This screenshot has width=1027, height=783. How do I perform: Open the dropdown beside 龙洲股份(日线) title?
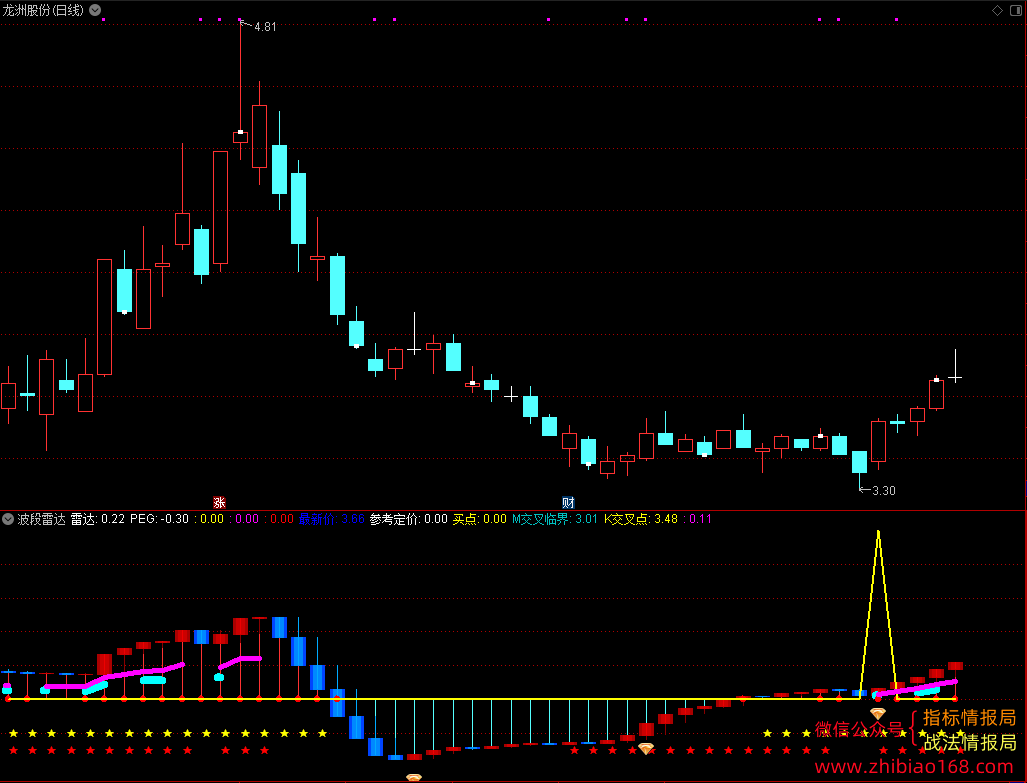point(96,10)
